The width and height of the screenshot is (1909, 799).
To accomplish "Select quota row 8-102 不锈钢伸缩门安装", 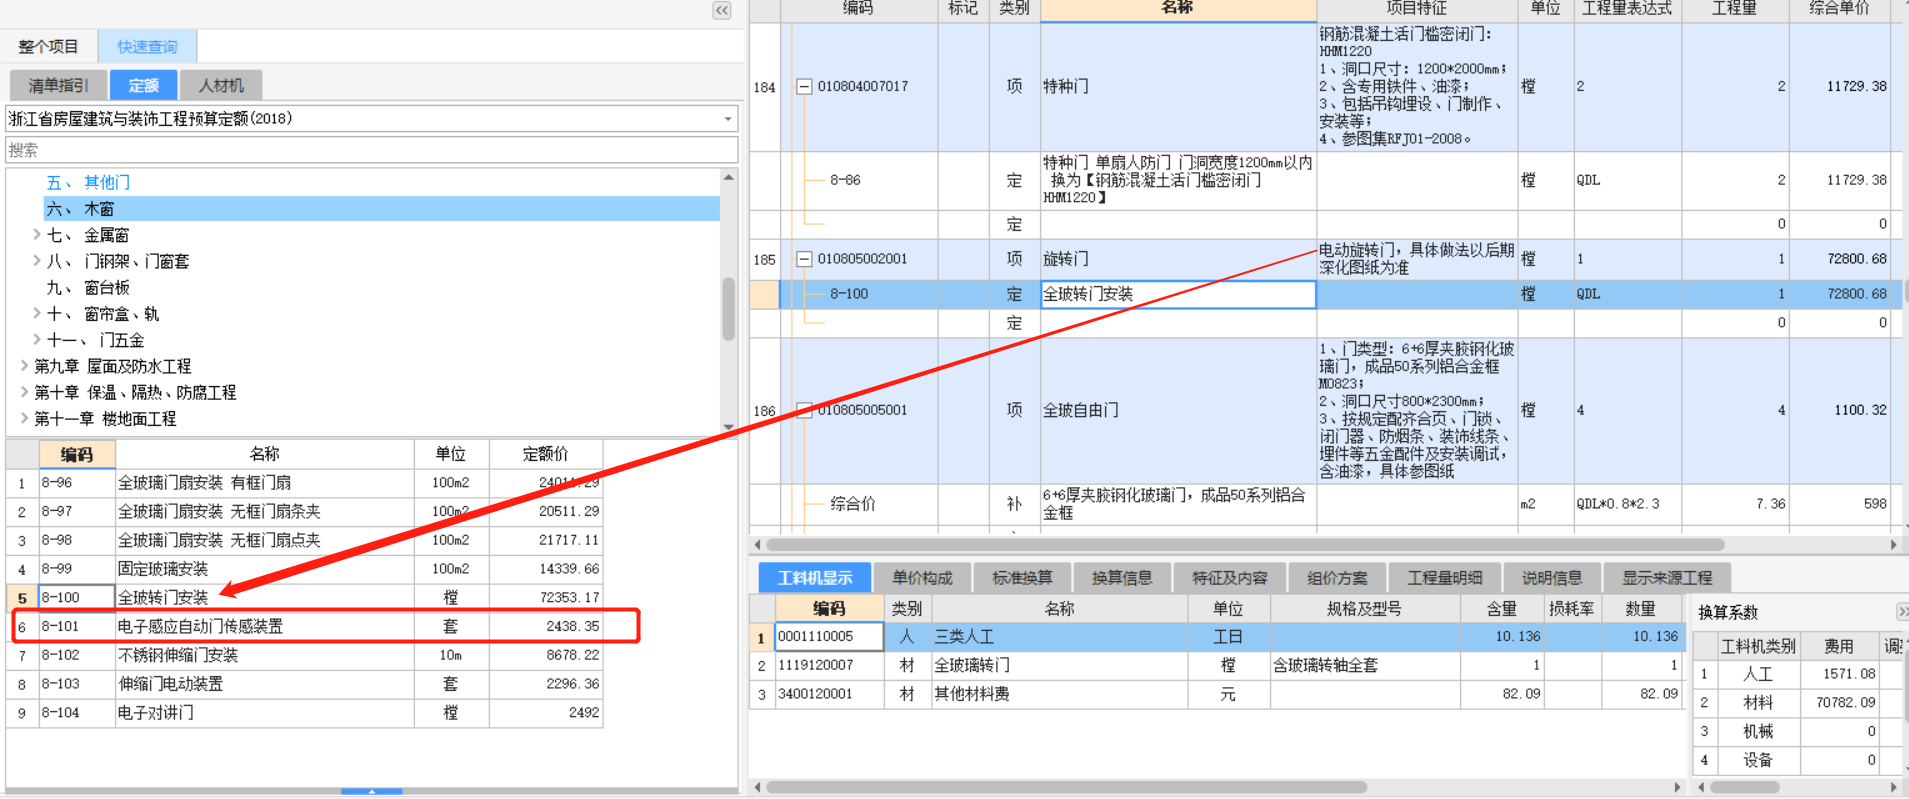I will pyautogui.click(x=305, y=655).
